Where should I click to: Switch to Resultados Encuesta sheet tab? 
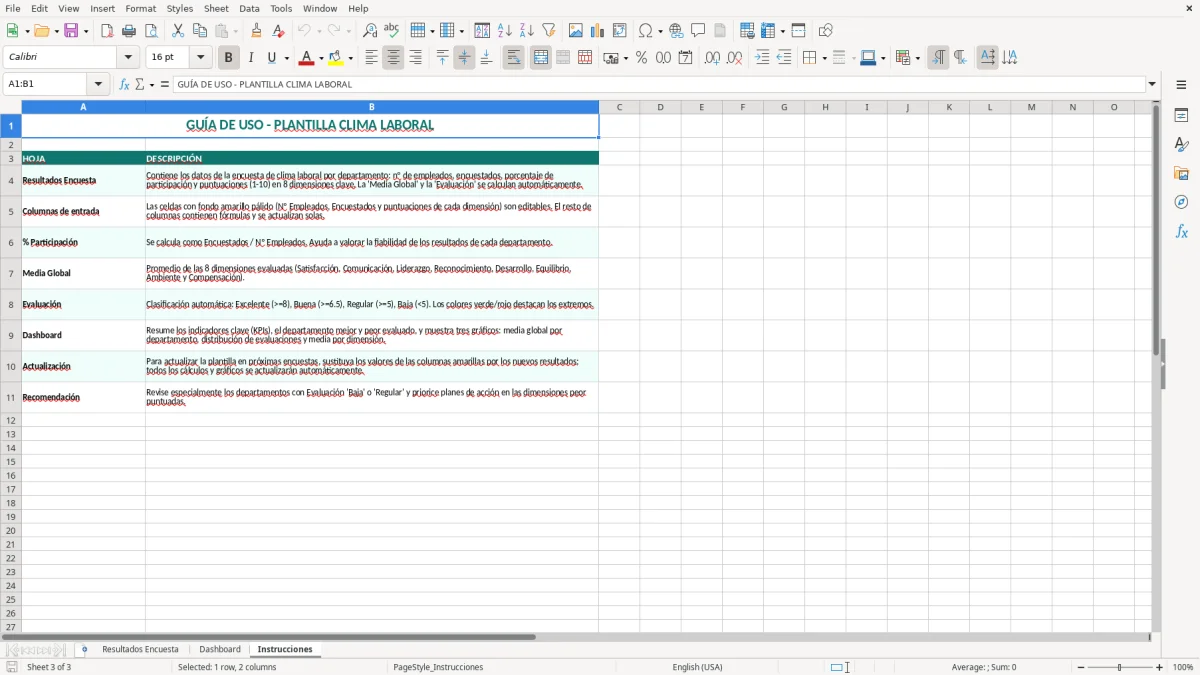click(x=140, y=650)
